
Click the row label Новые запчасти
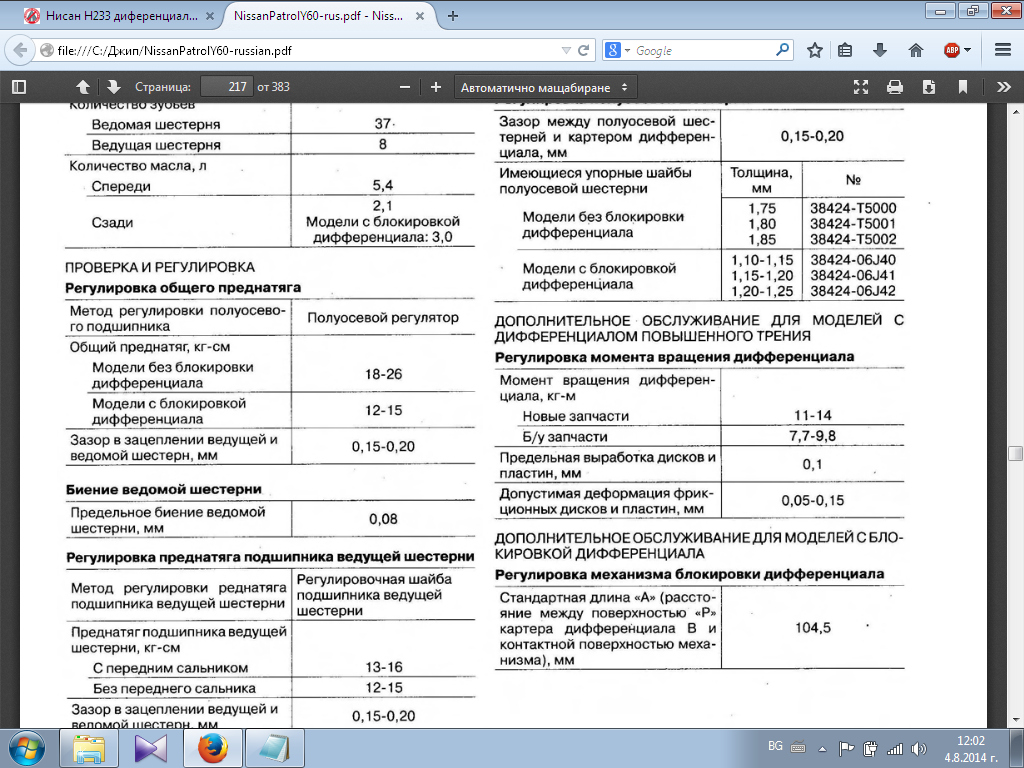pos(576,416)
